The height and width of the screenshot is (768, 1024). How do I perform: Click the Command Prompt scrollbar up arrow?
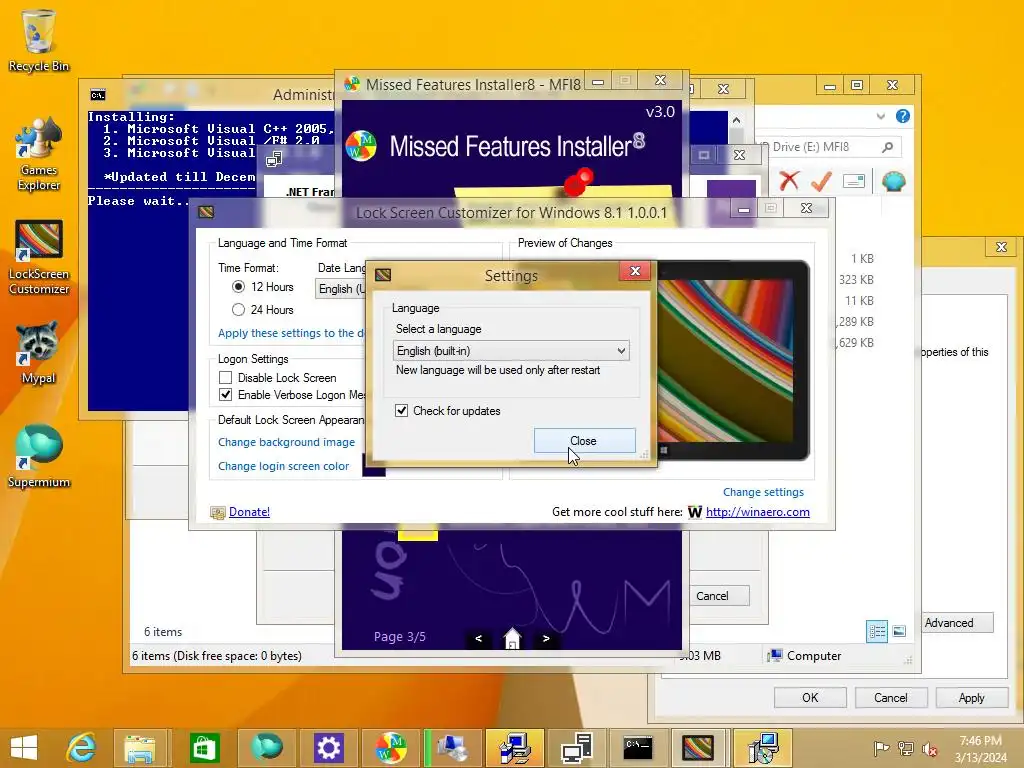point(736,120)
